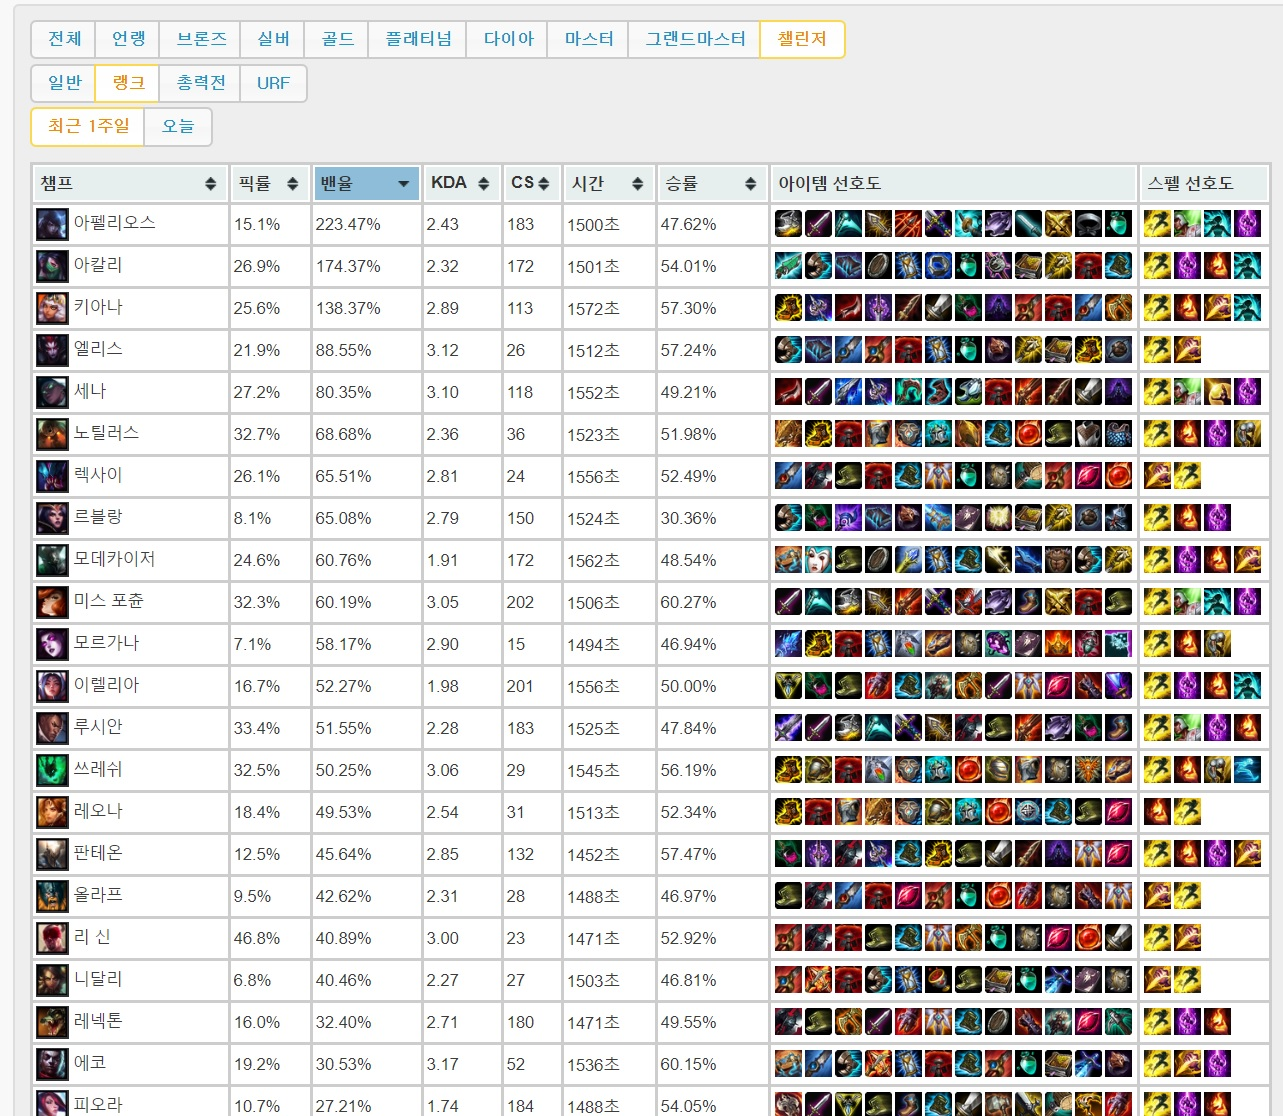Viewport: 1283px width, 1116px height.
Task: Sort table by 밴율 column dropdown arrow
Action: (403, 184)
